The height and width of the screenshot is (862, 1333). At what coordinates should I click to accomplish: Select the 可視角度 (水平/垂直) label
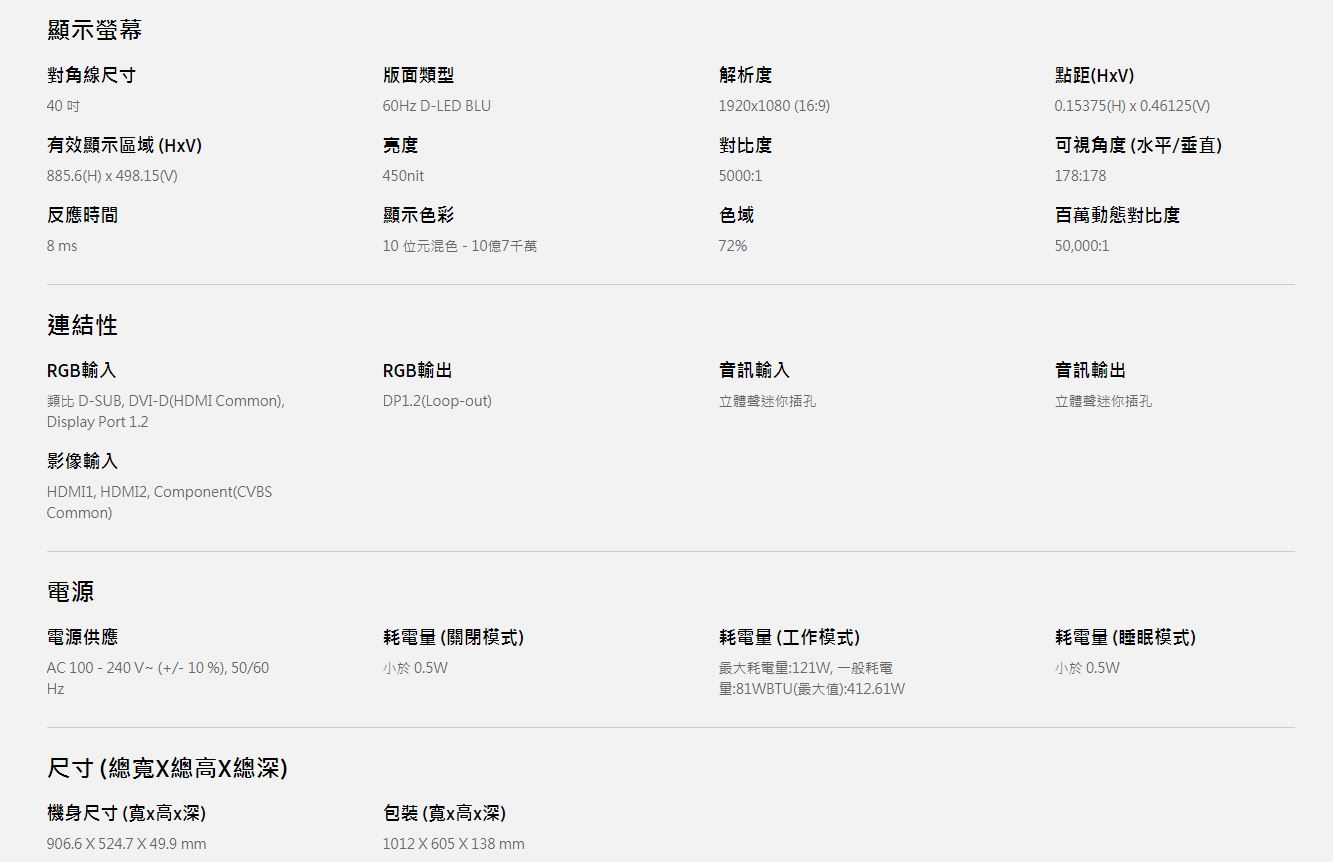tap(1138, 145)
